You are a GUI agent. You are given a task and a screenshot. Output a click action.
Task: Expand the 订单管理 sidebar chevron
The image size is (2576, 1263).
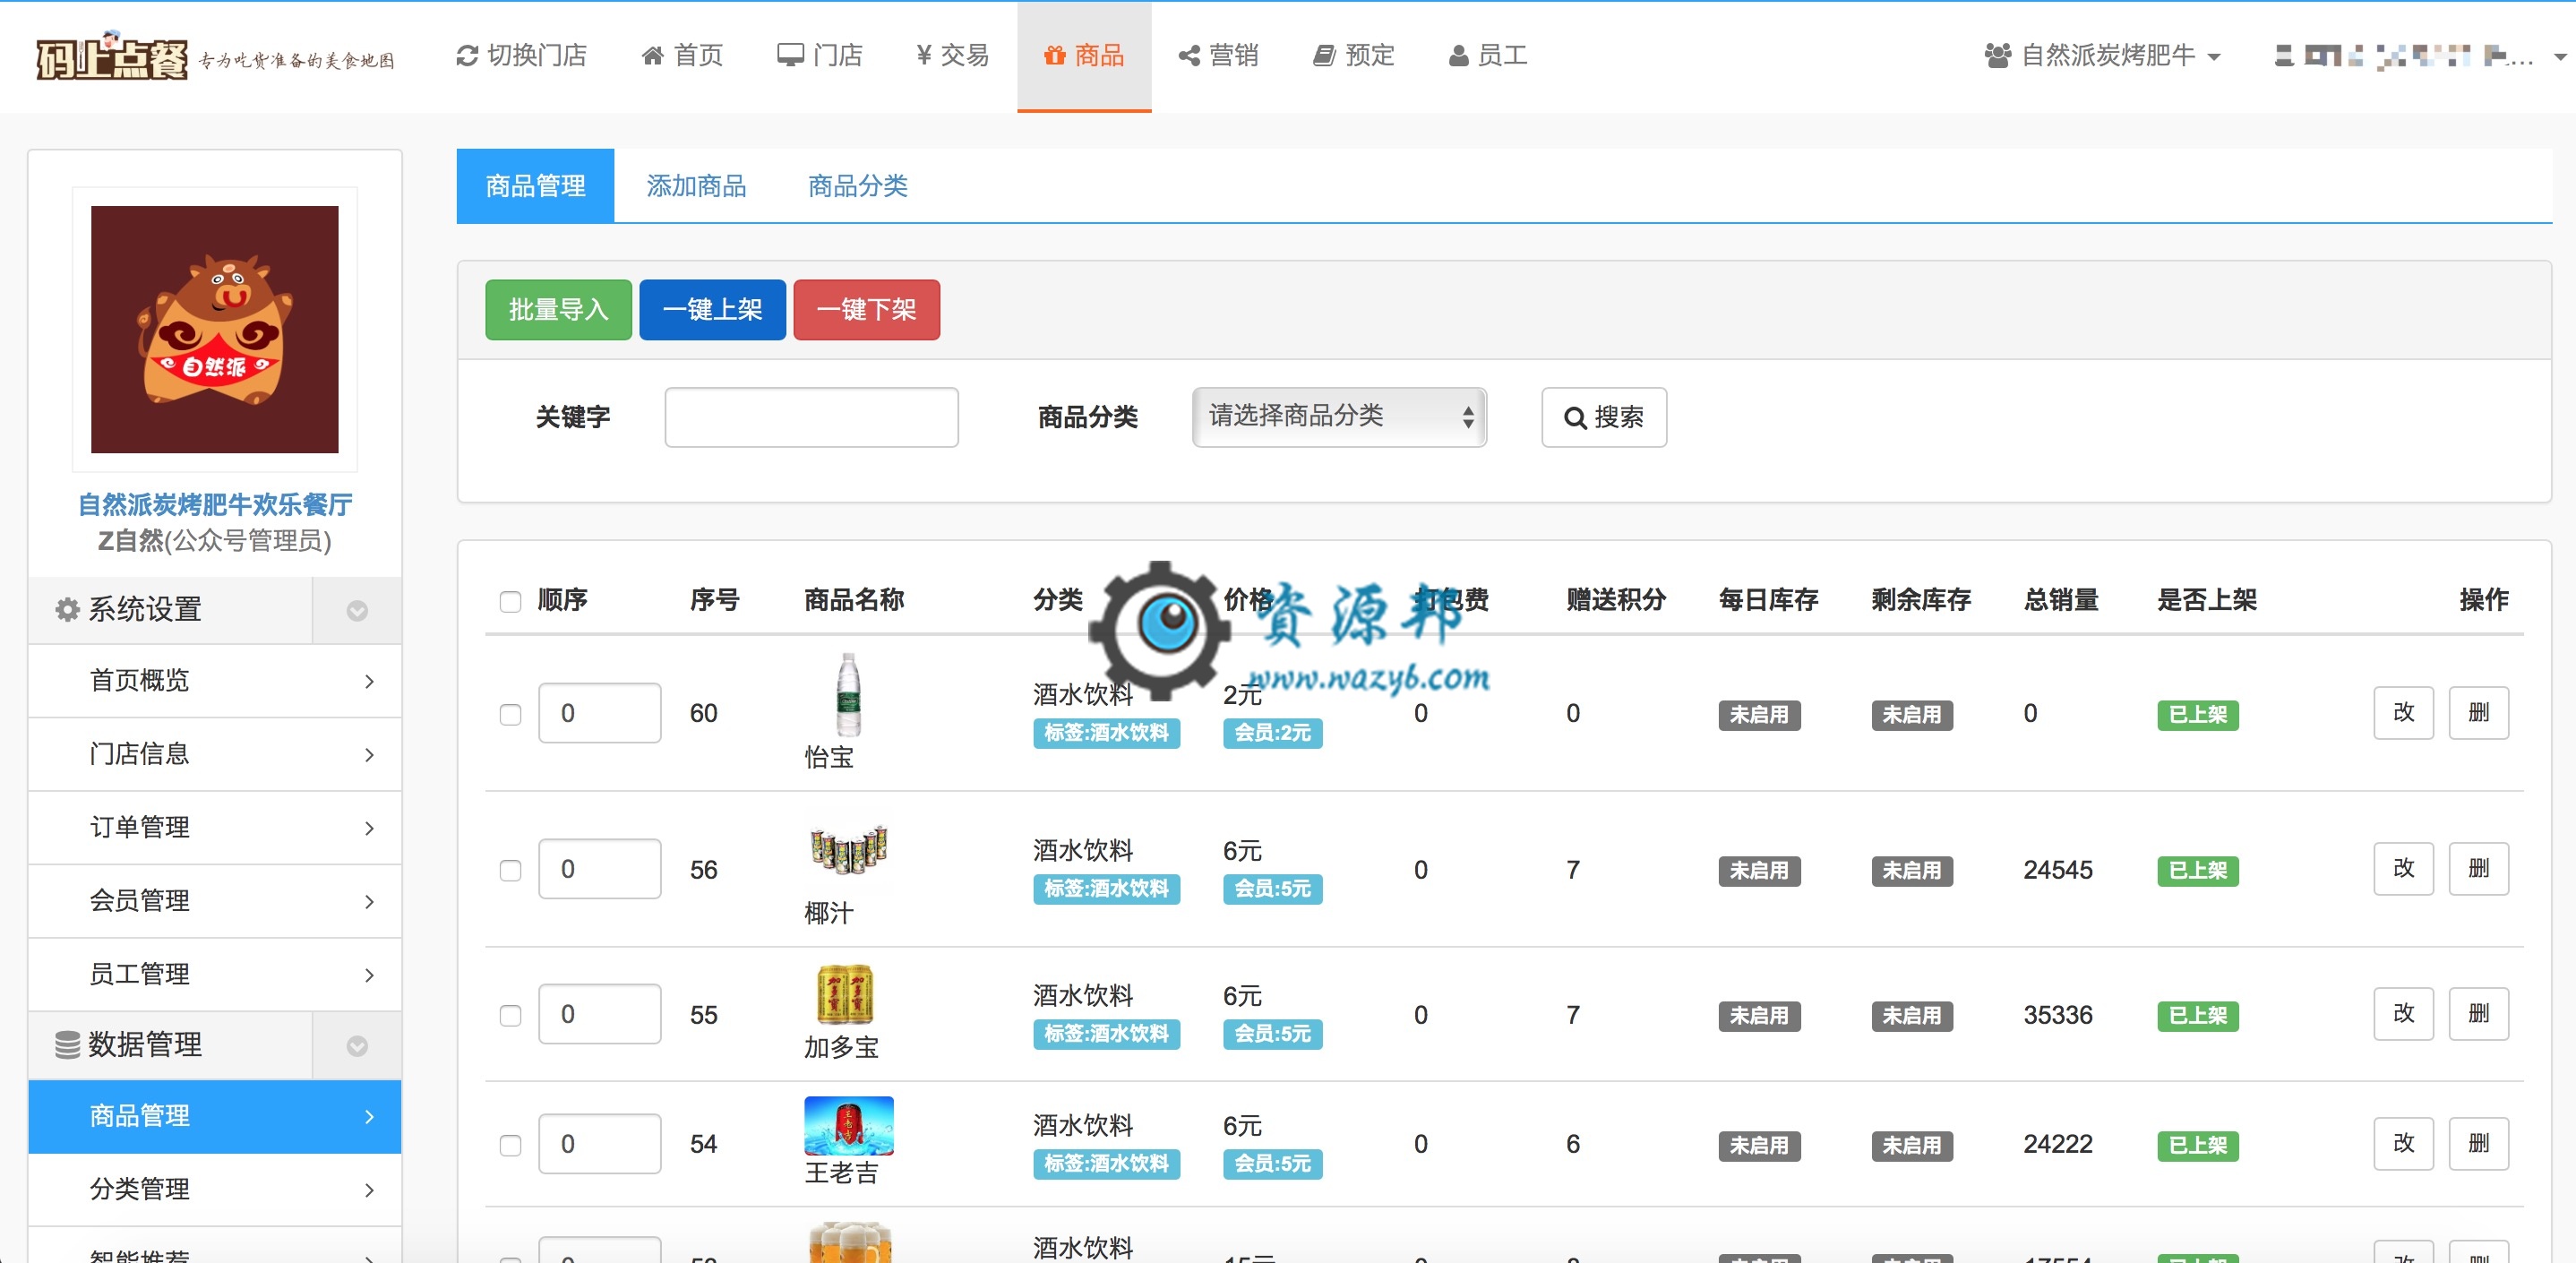tap(369, 828)
